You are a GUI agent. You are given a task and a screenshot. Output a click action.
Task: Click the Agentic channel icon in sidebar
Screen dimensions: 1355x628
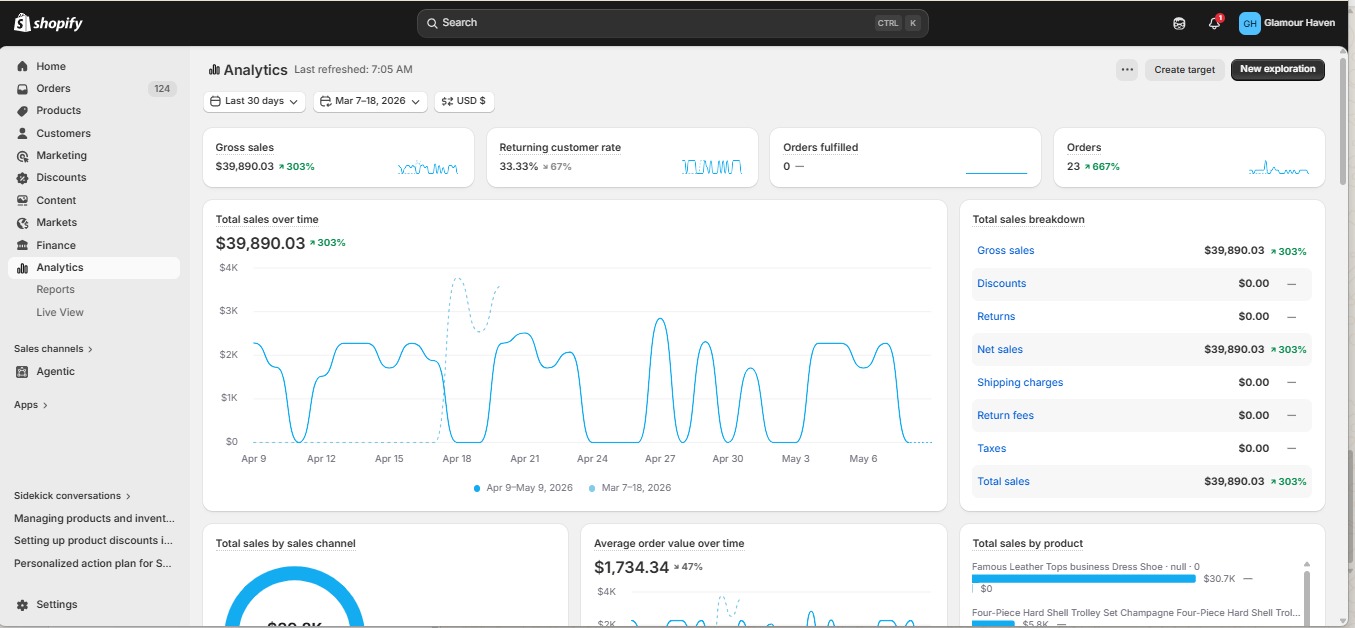(x=22, y=371)
